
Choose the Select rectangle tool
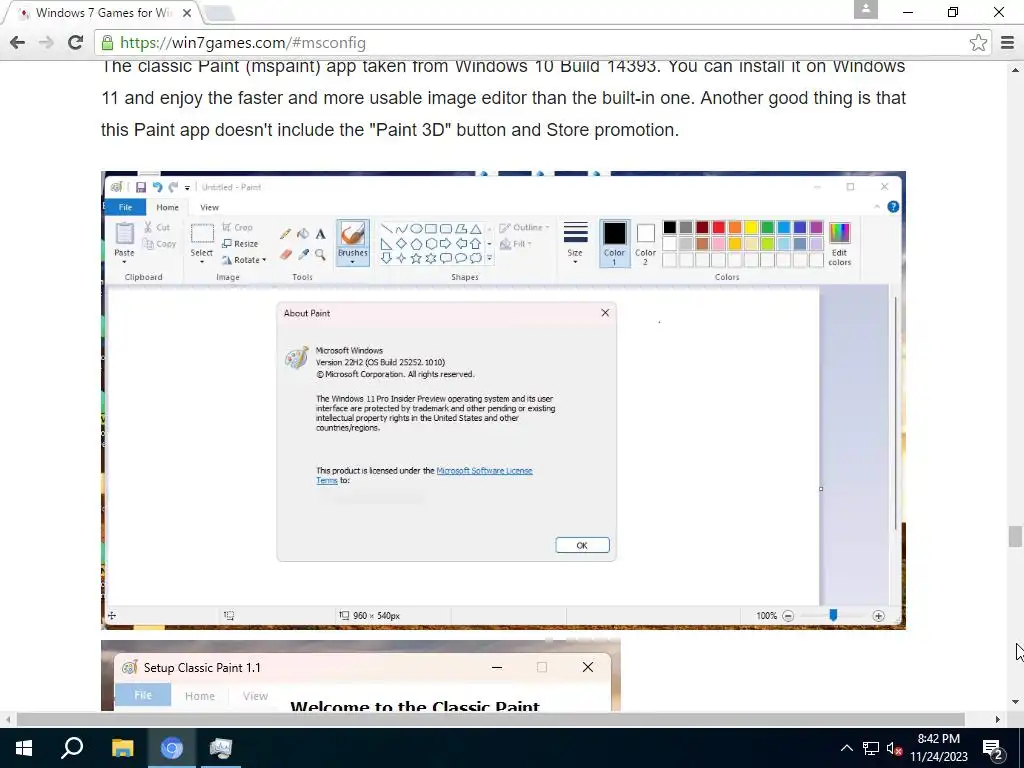[202, 233]
